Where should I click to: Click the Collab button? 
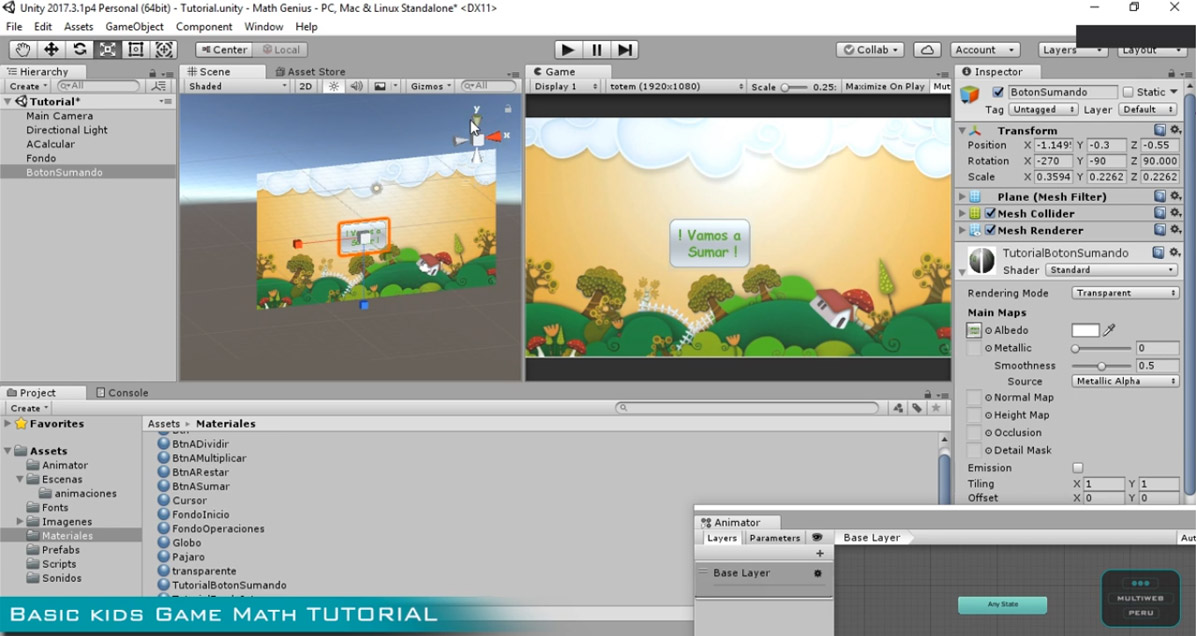click(870, 49)
